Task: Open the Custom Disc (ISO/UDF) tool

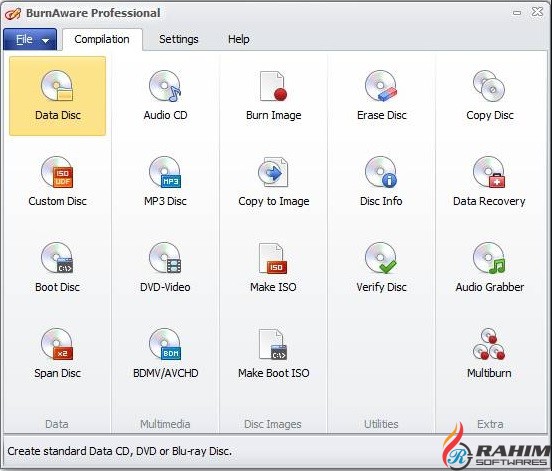Action: click(57, 182)
